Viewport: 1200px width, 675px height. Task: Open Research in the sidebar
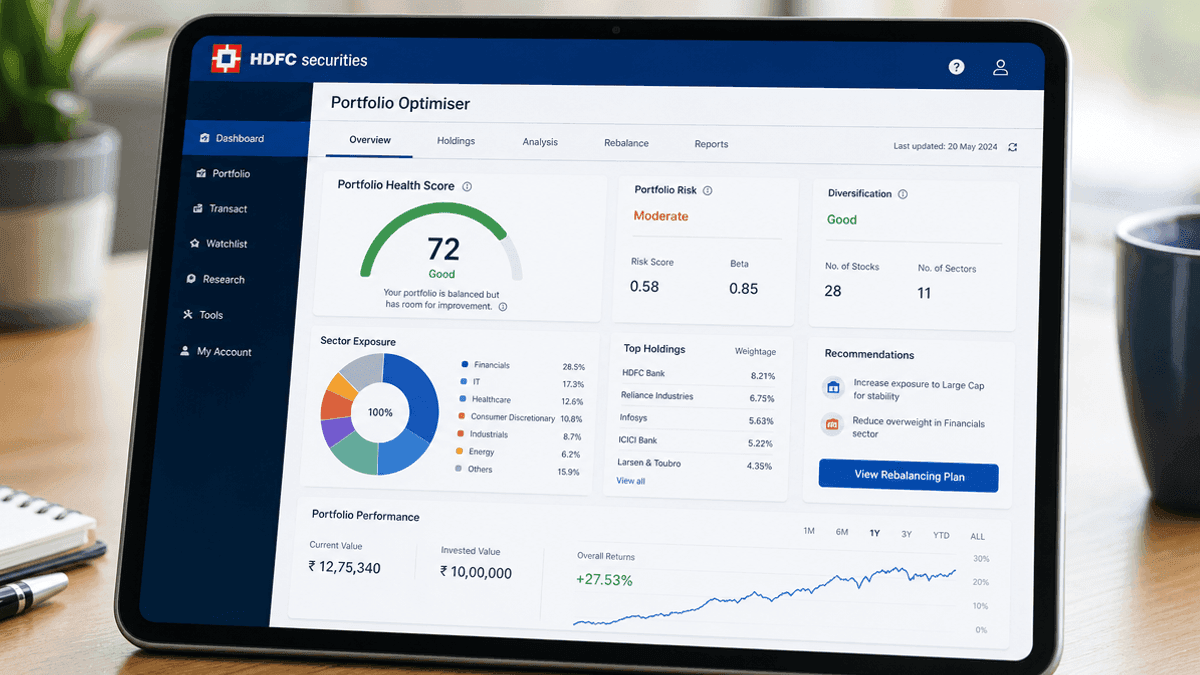pyautogui.click(x=223, y=280)
